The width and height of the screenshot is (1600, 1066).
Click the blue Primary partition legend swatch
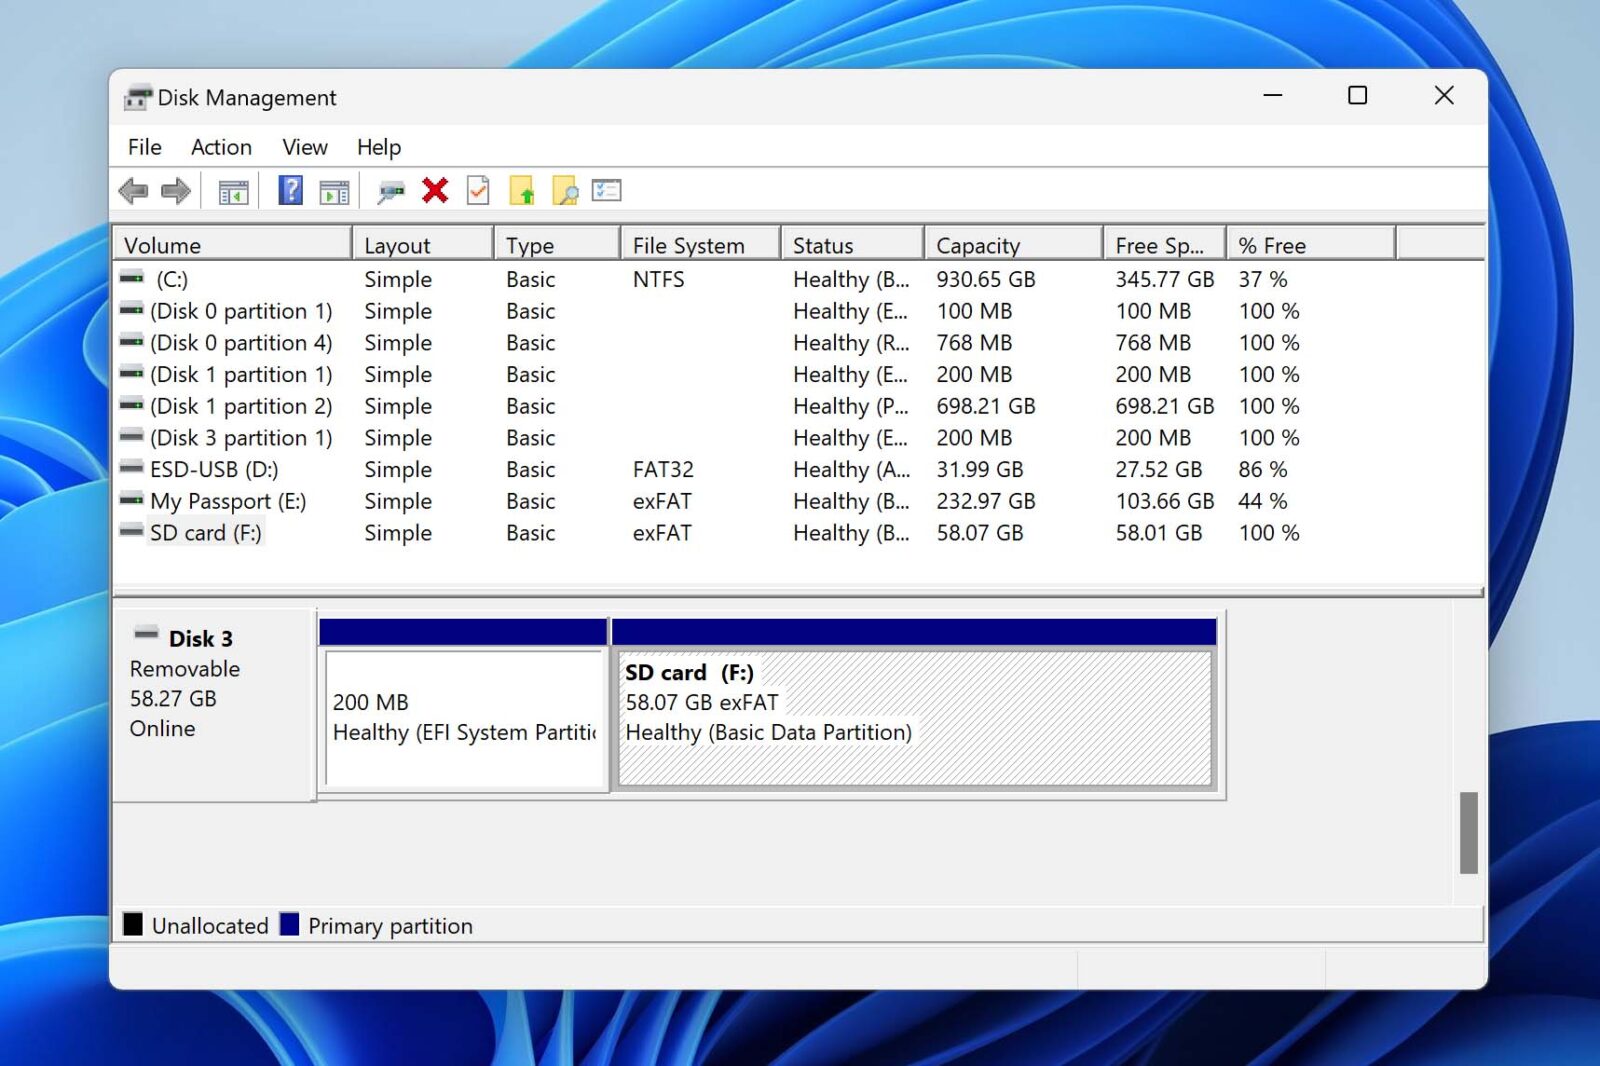click(x=290, y=924)
